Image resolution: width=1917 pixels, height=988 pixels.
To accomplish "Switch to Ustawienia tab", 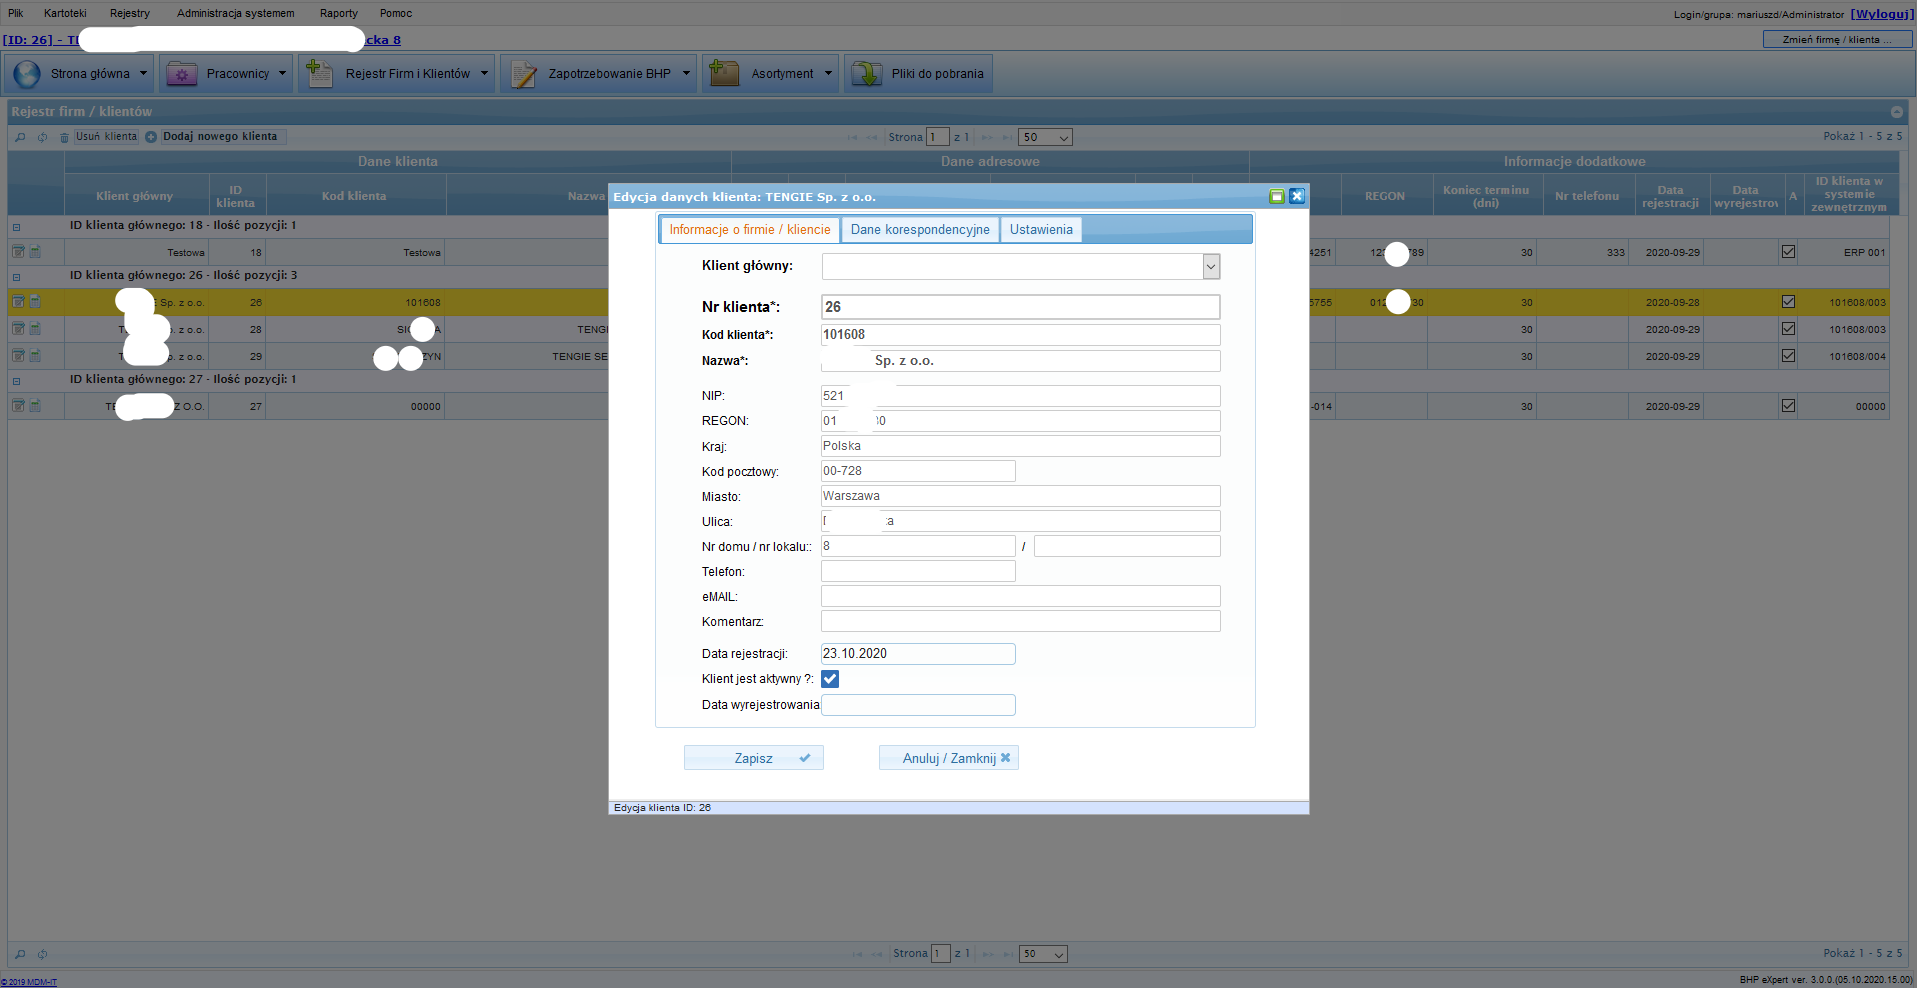I will tap(1041, 230).
